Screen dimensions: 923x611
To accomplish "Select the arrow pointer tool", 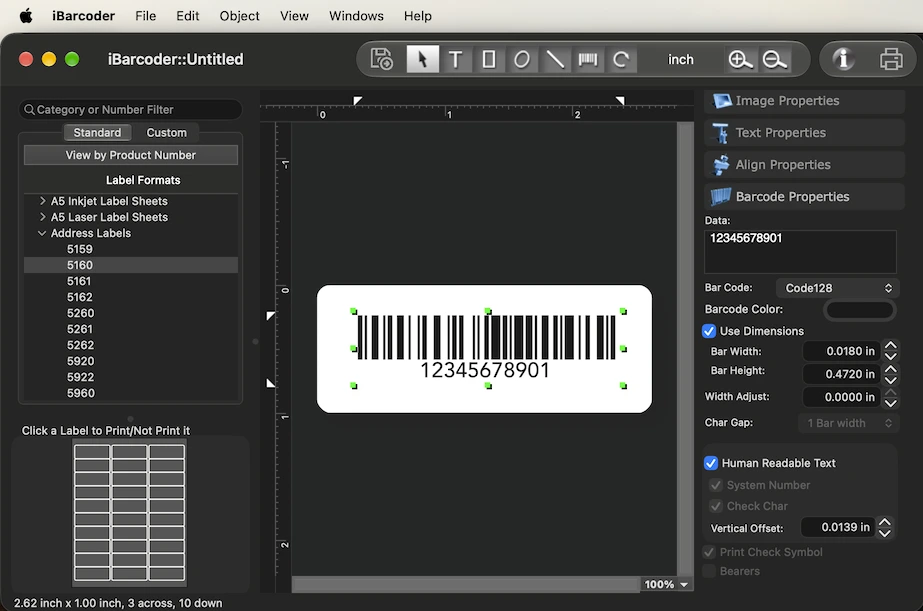I will click(x=423, y=59).
